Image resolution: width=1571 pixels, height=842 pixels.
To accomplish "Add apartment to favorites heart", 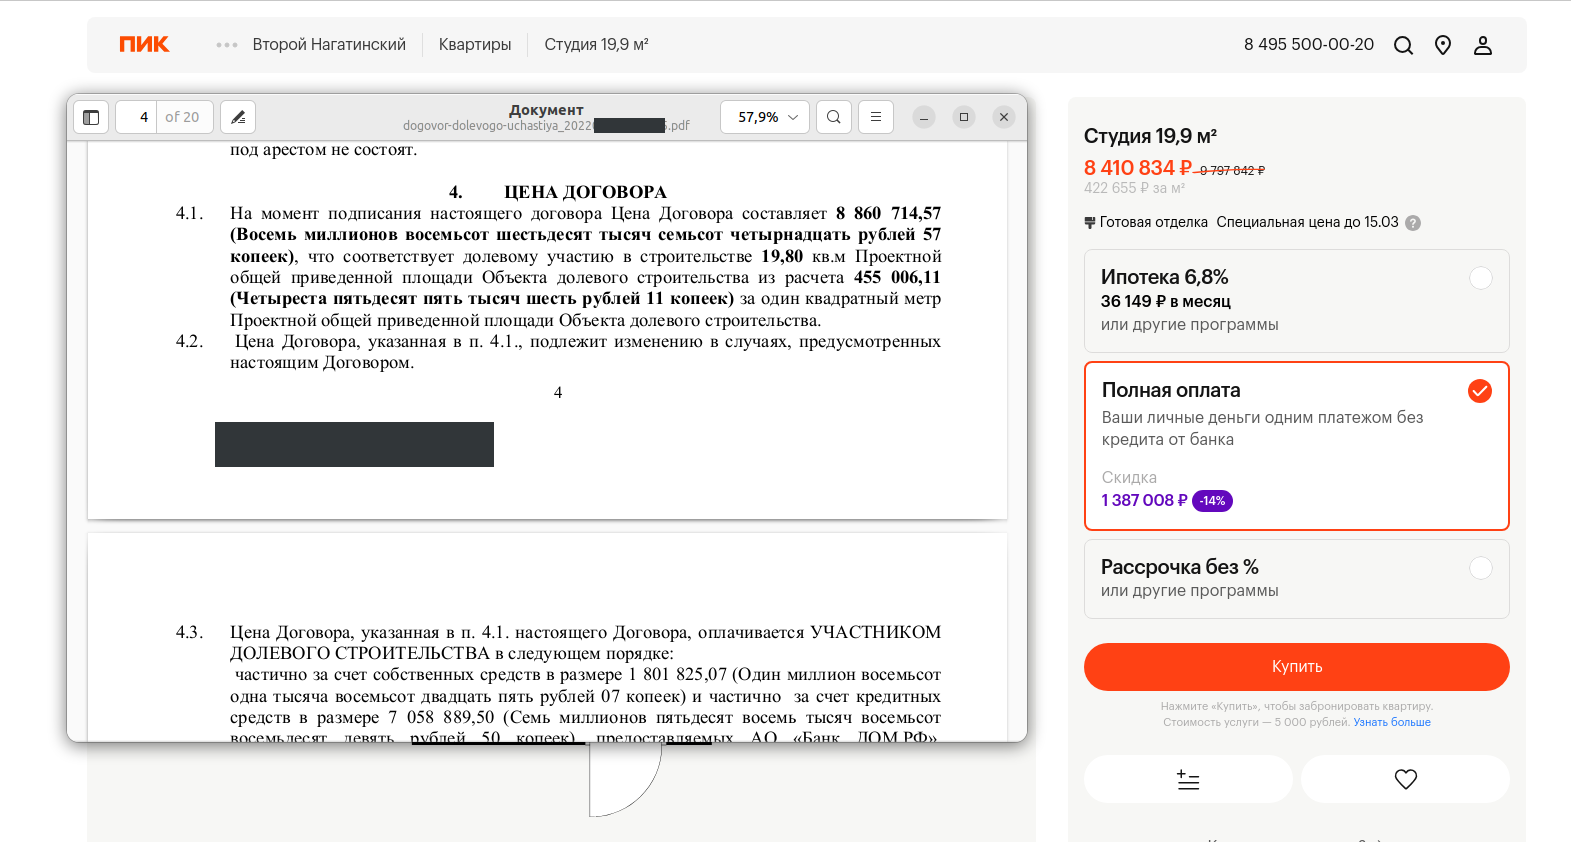I will point(1405,779).
